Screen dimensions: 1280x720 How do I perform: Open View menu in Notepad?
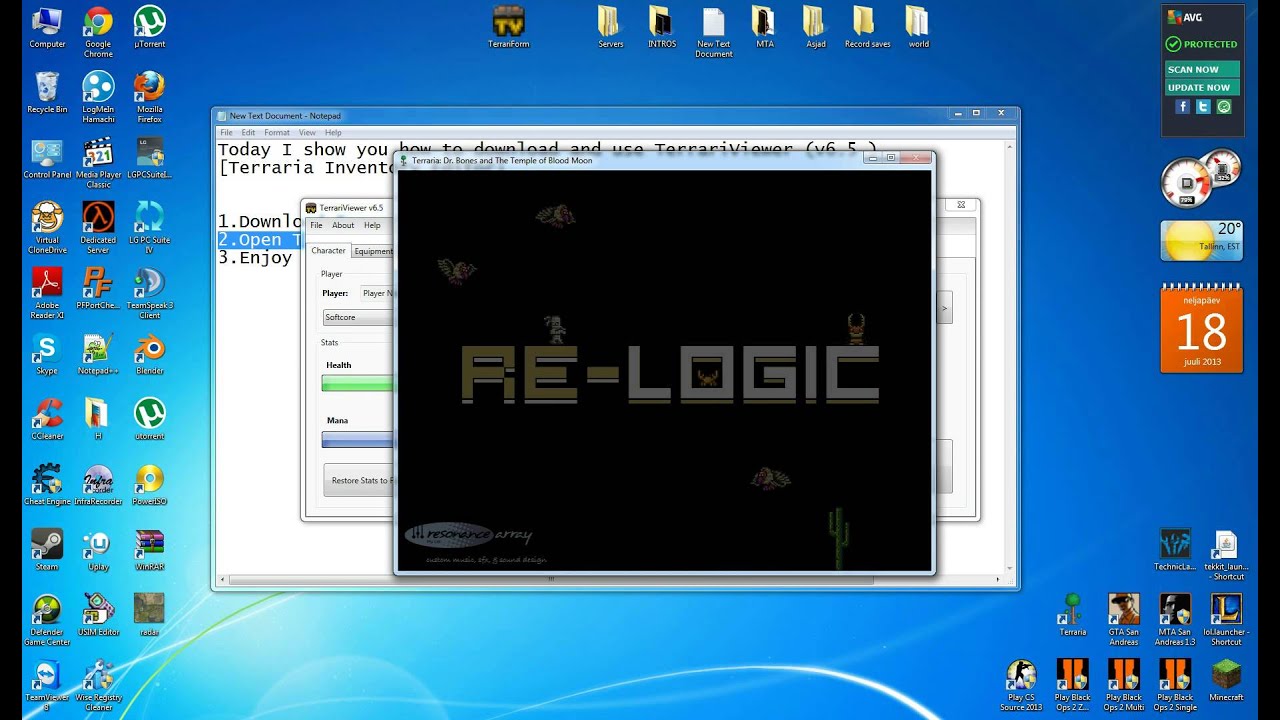[307, 132]
